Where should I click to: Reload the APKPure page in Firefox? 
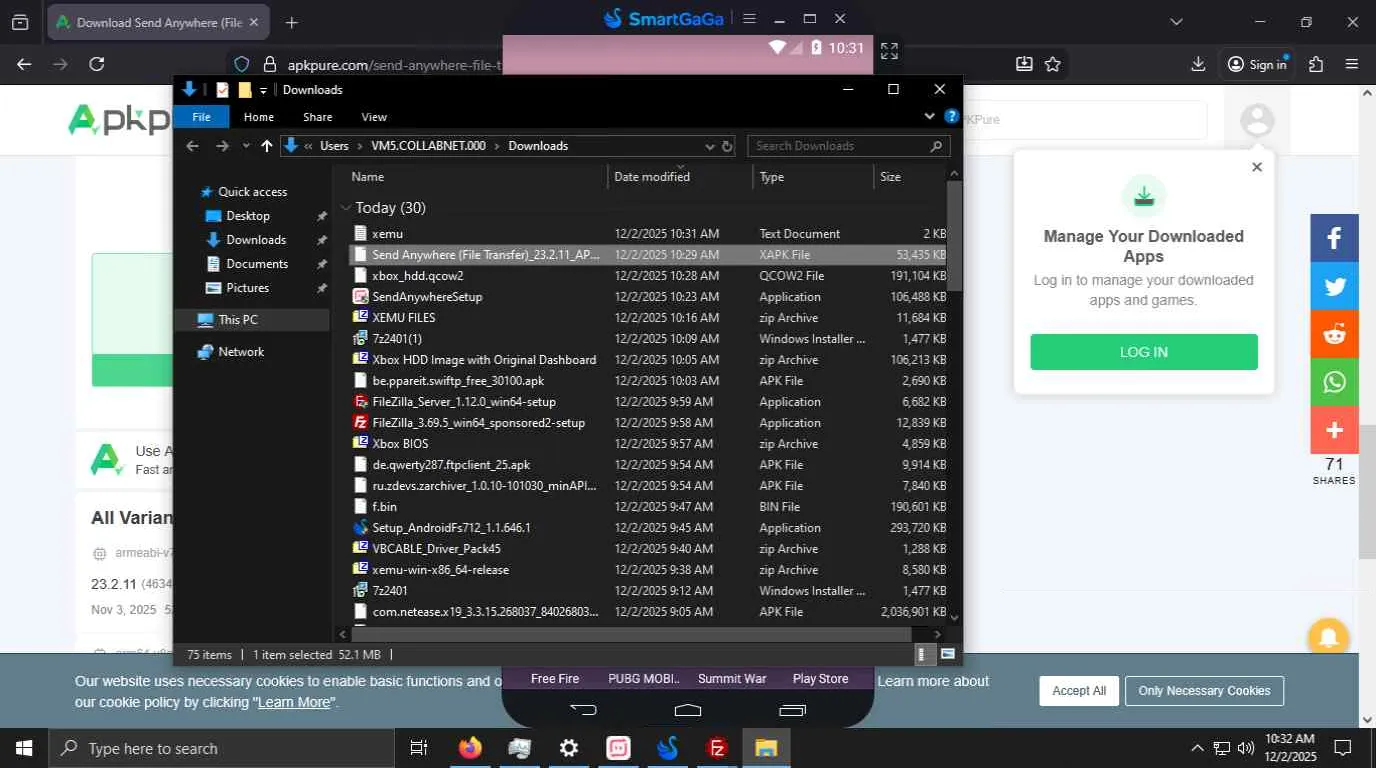[97, 64]
